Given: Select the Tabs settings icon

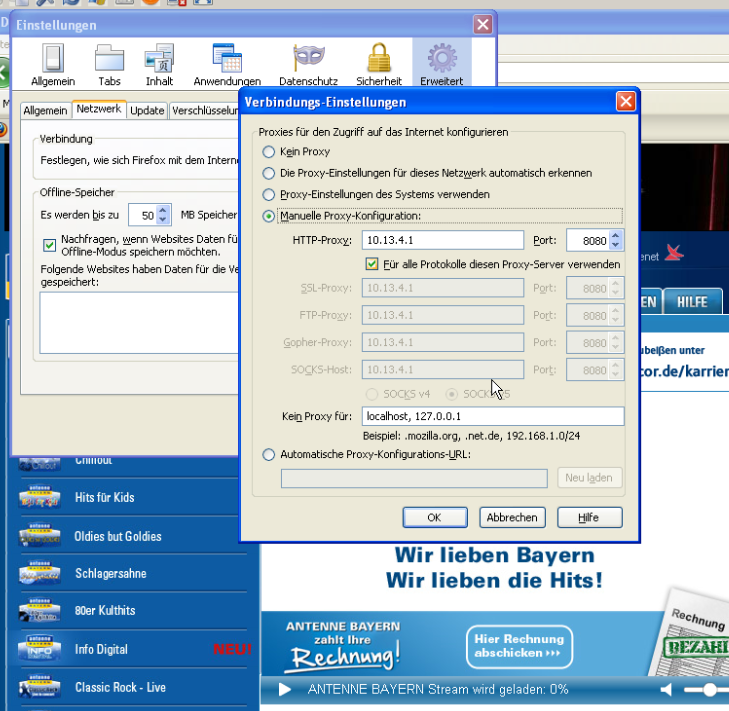Looking at the screenshot, I should [109, 64].
